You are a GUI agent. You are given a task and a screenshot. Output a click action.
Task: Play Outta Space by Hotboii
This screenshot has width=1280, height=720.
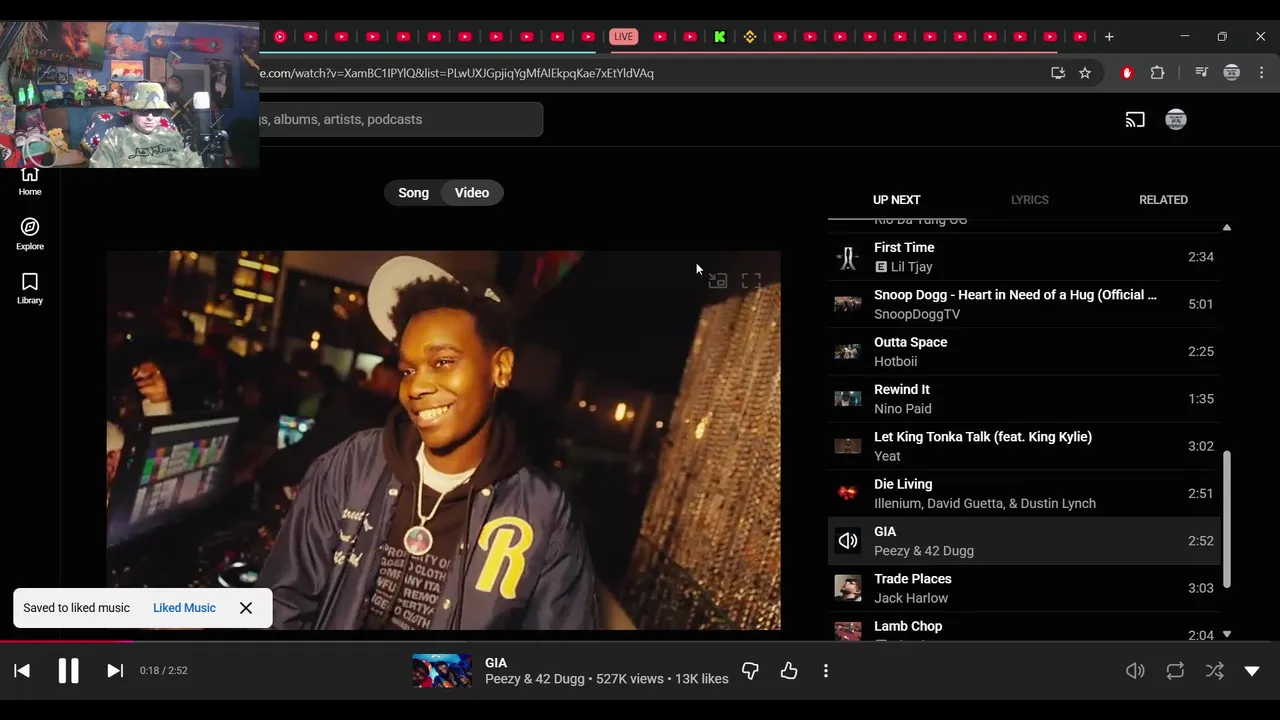[1024, 351]
